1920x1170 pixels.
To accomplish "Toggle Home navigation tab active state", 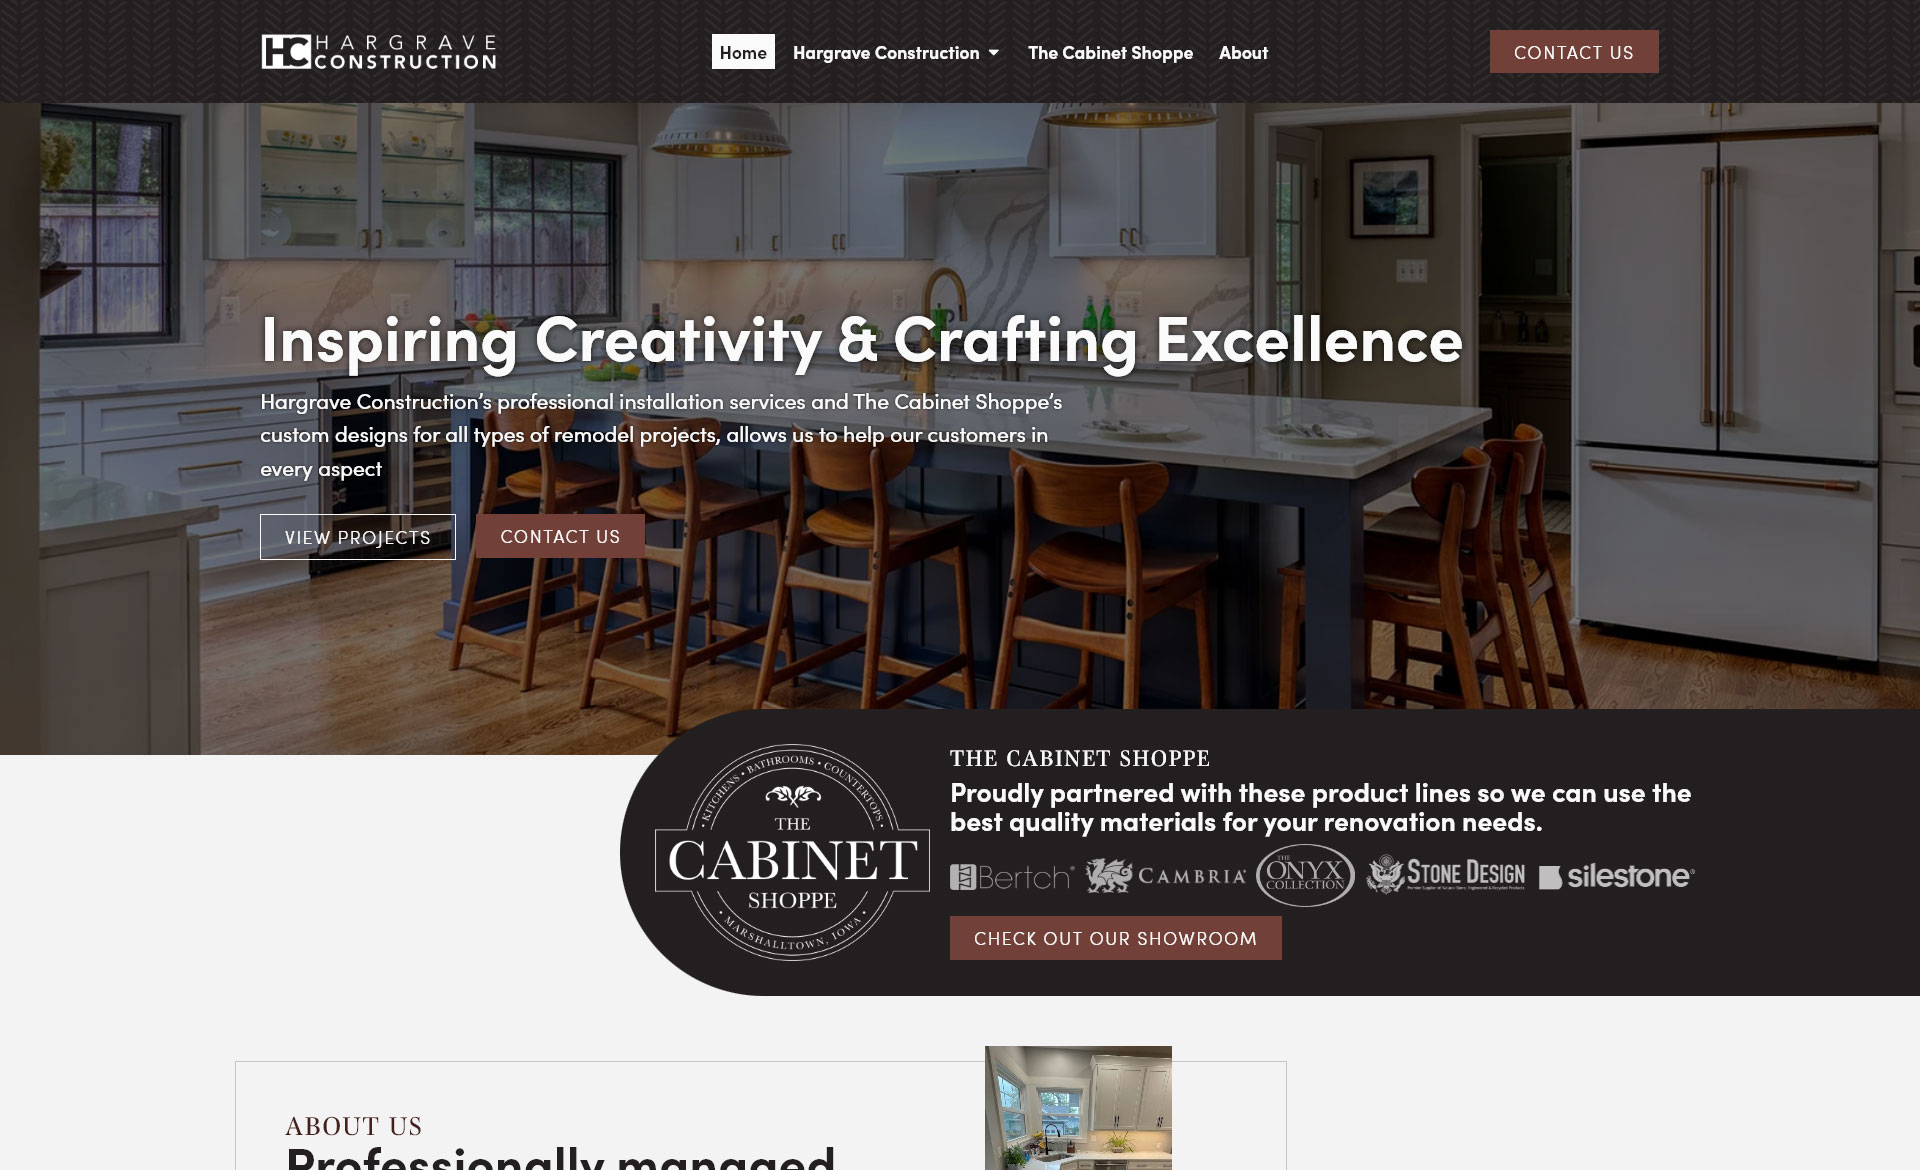I will click(742, 51).
